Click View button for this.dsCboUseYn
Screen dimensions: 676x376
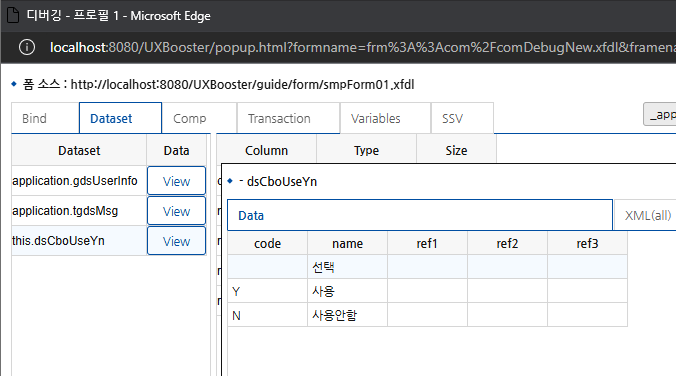[176, 241]
